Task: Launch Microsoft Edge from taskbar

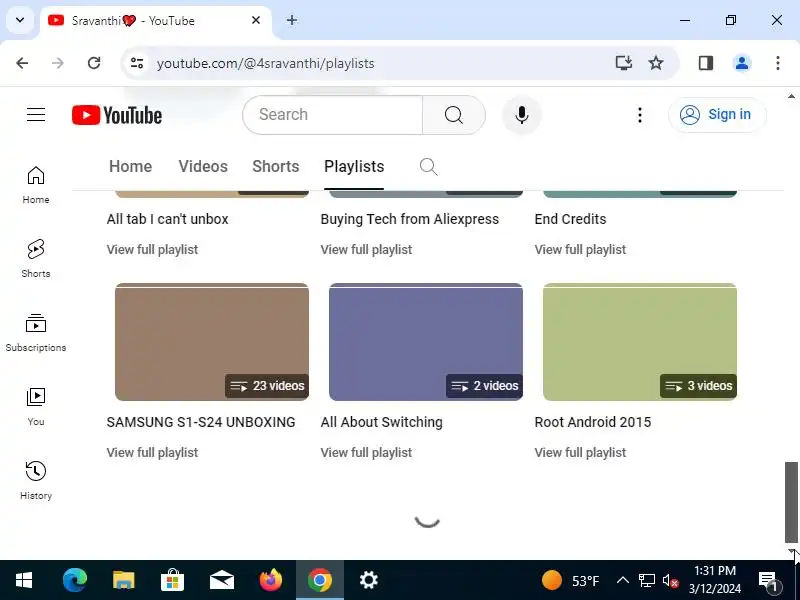Action: (x=74, y=580)
